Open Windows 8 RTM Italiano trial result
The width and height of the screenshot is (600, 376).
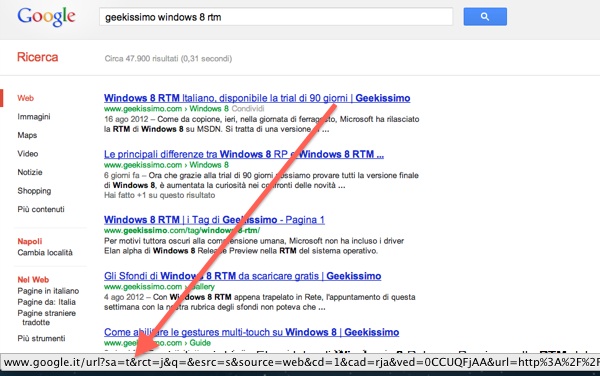[257, 98]
